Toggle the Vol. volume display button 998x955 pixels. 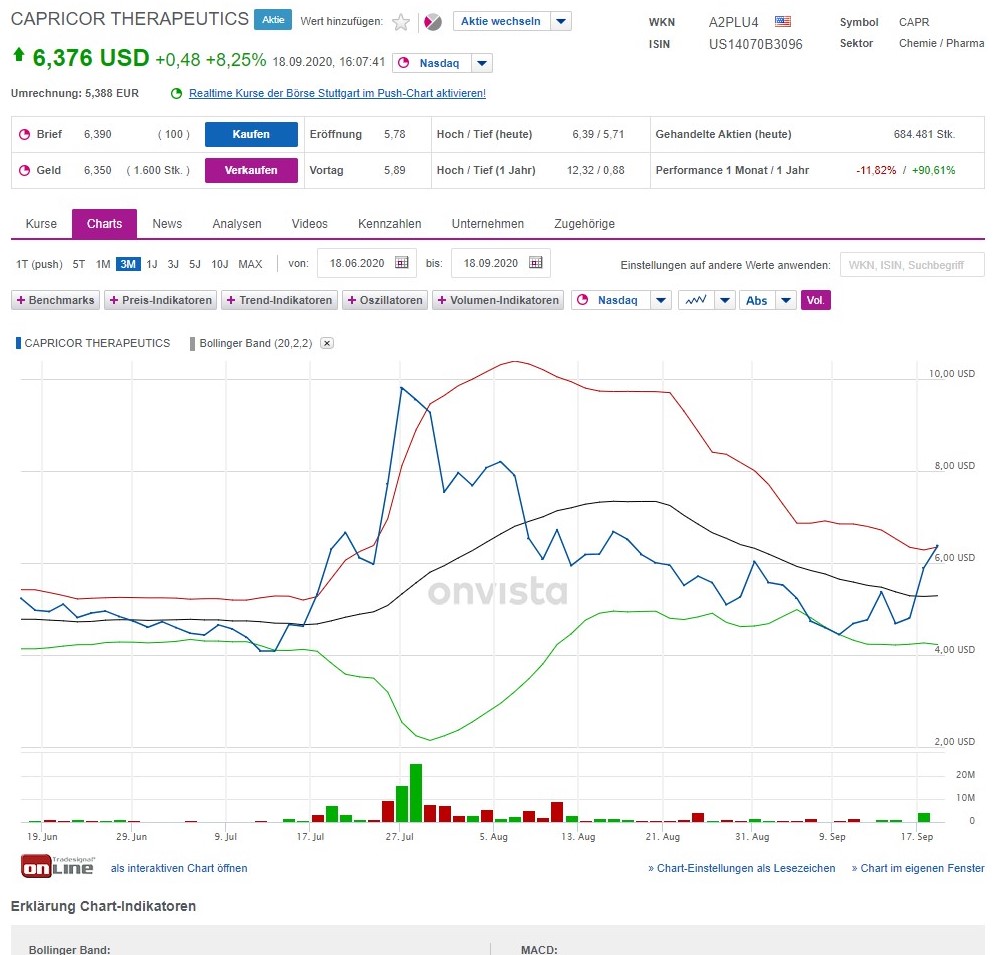(x=816, y=299)
